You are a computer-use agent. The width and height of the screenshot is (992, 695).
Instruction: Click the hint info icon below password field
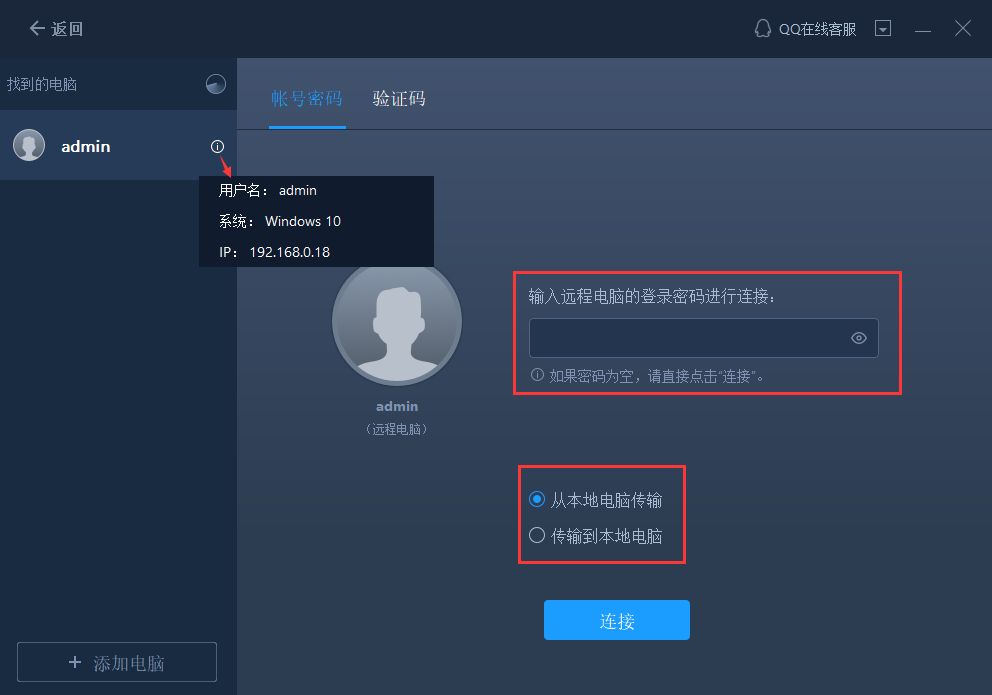(x=537, y=375)
